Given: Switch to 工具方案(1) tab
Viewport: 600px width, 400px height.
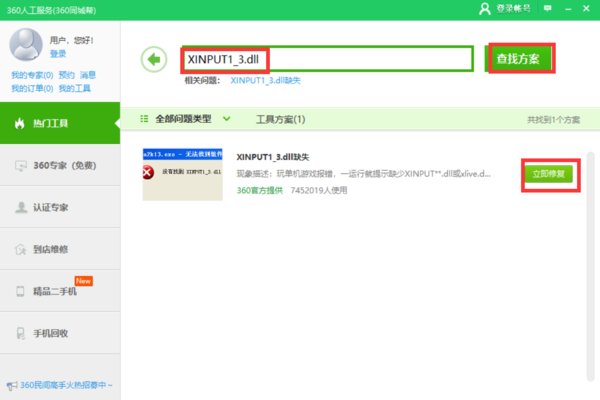Looking at the screenshot, I should [x=280, y=119].
